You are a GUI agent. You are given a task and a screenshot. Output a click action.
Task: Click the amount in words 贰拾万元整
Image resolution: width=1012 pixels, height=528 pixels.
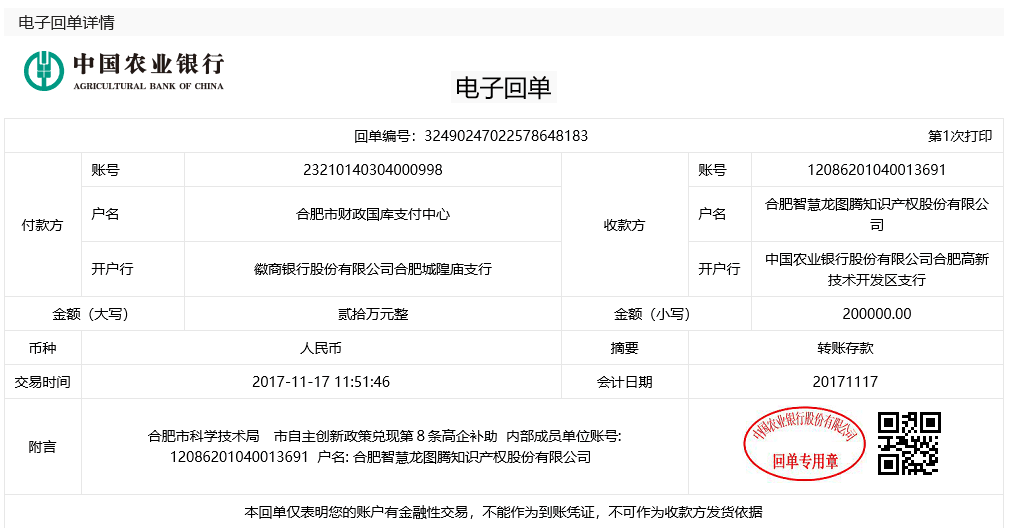[x=372, y=314]
